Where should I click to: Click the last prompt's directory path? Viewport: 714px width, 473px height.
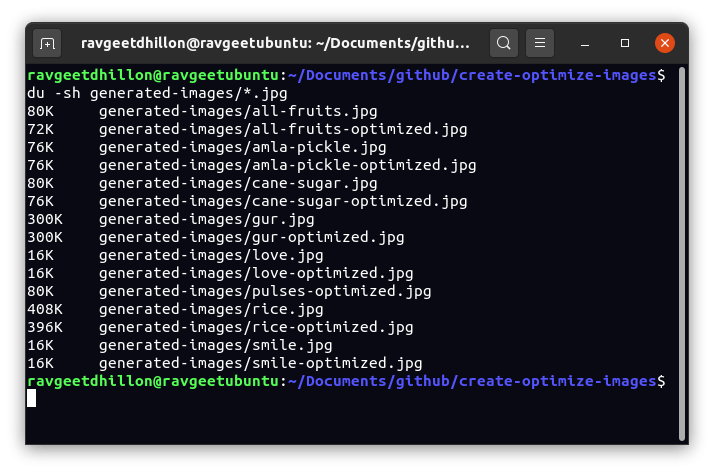point(473,381)
